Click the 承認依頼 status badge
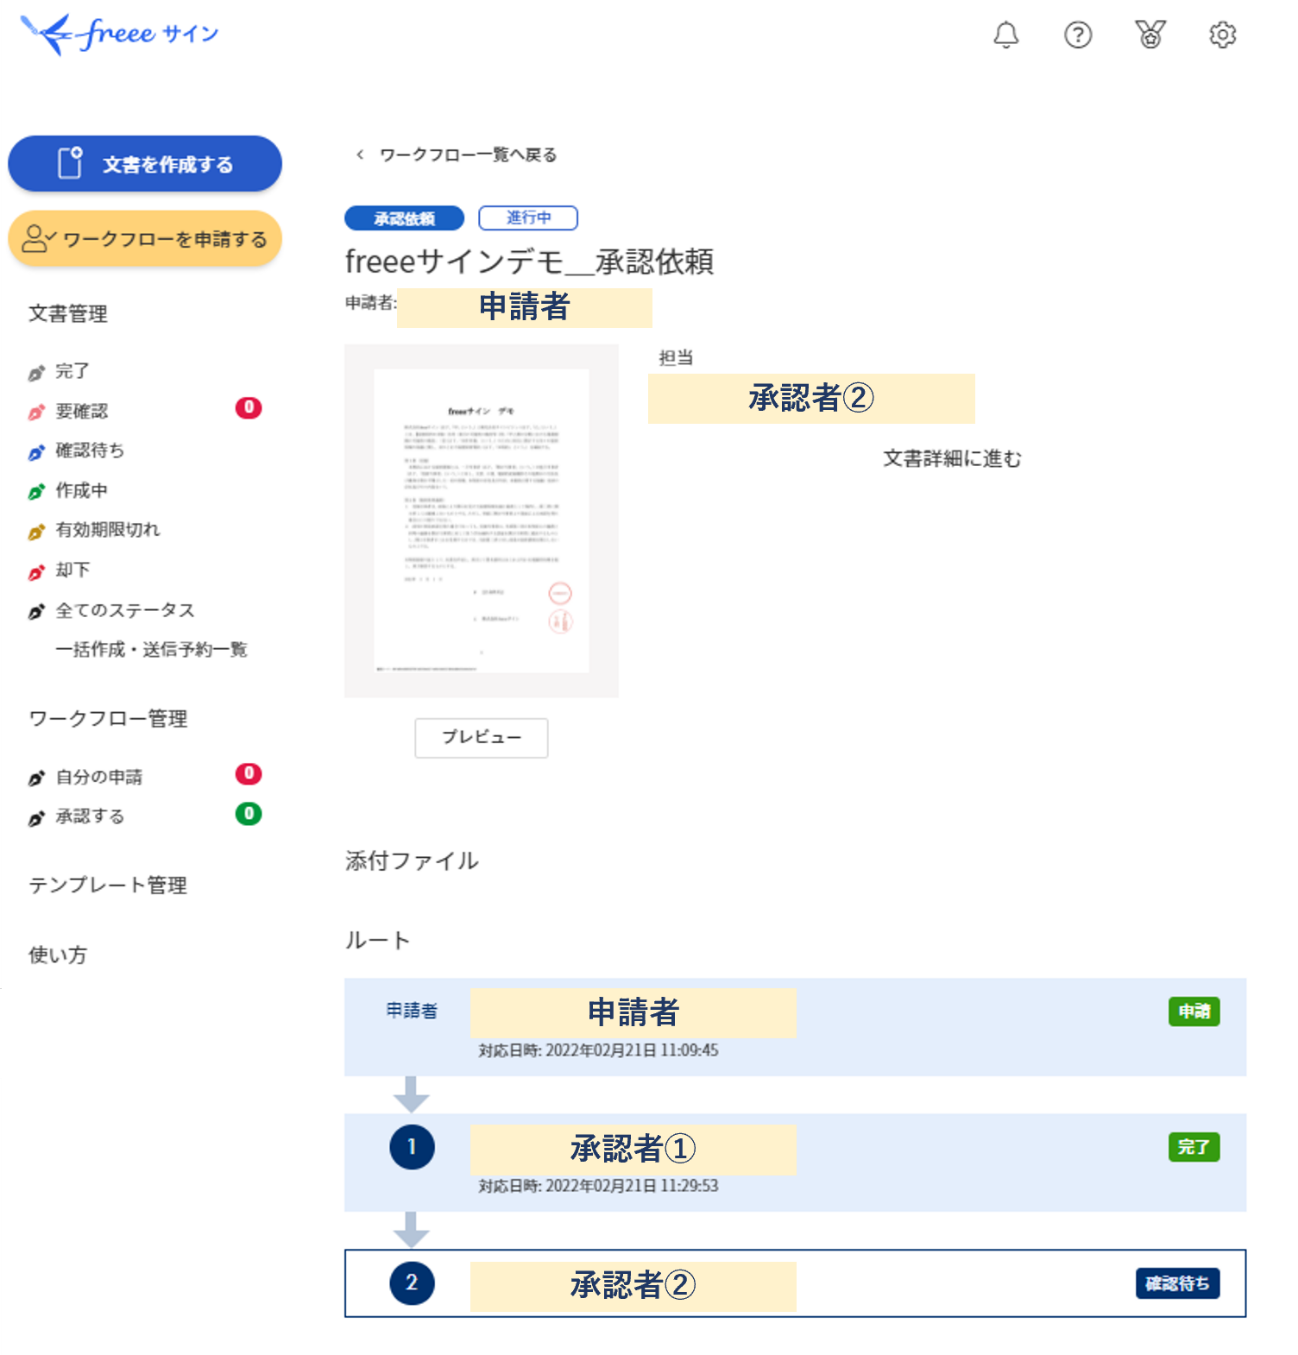The image size is (1298, 1355). point(404,218)
